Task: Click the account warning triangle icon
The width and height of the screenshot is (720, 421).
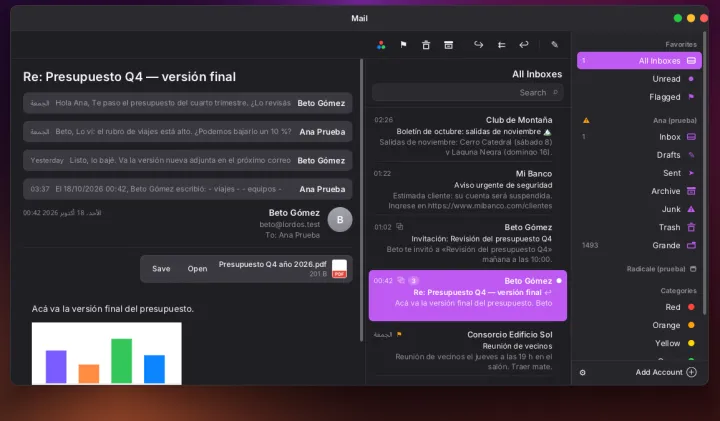Action: tap(586, 121)
